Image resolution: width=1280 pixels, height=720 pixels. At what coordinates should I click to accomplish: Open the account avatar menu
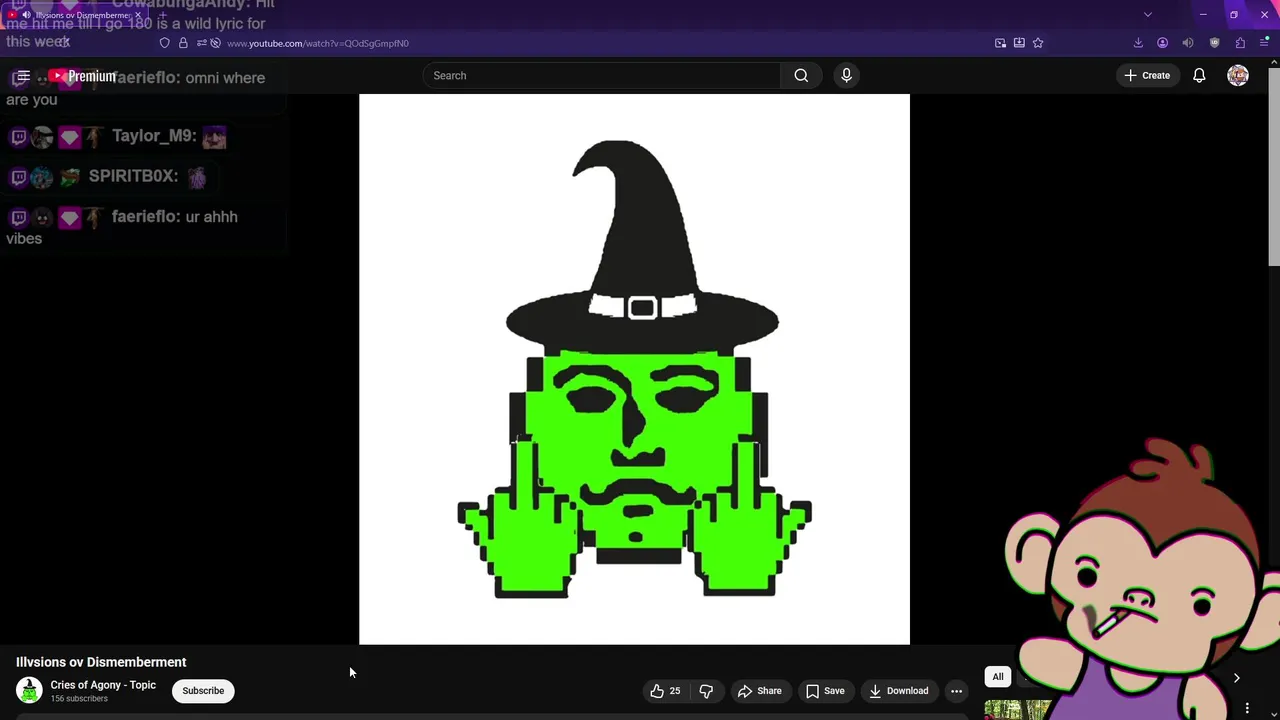click(x=1238, y=75)
